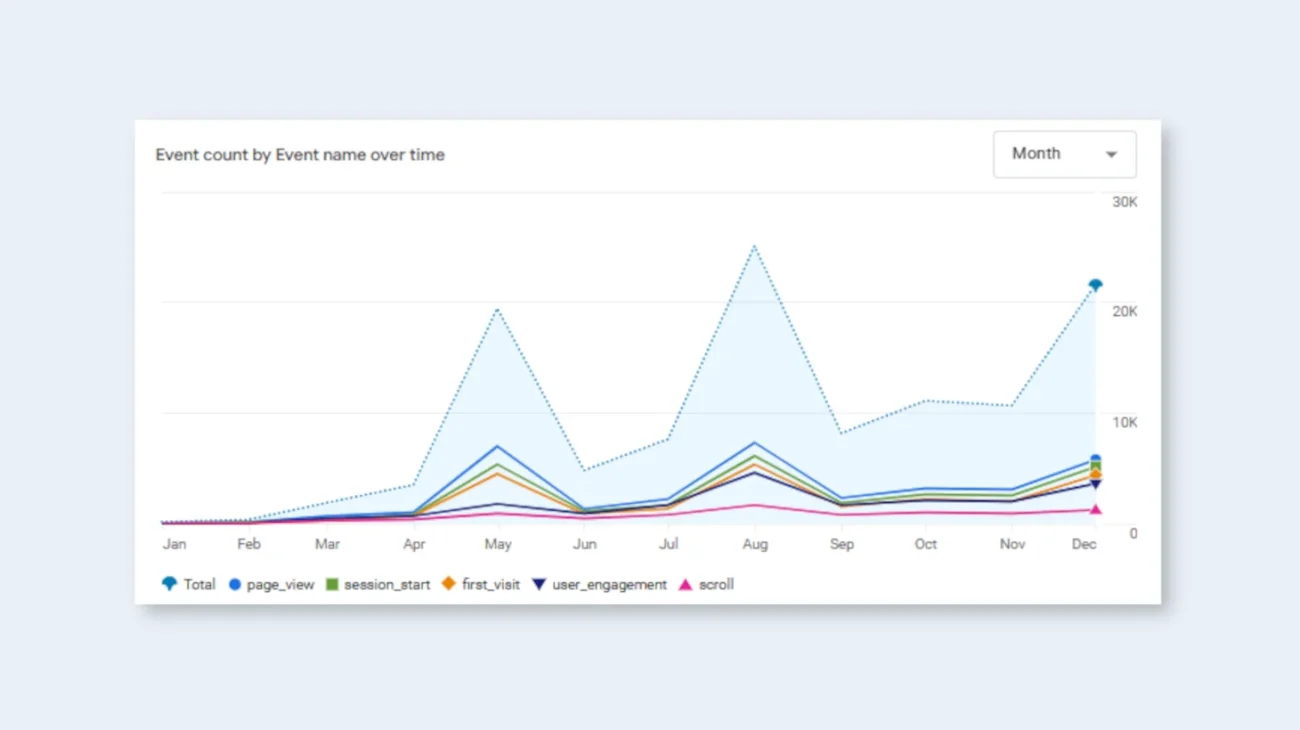This screenshot has height=730, width=1300.
Task: Click the chart title Event count by Event name
Action: [300, 155]
